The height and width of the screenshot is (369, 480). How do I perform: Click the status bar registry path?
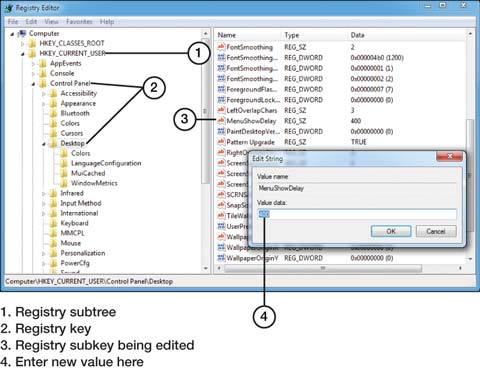pyautogui.click(x=89, y=282)
